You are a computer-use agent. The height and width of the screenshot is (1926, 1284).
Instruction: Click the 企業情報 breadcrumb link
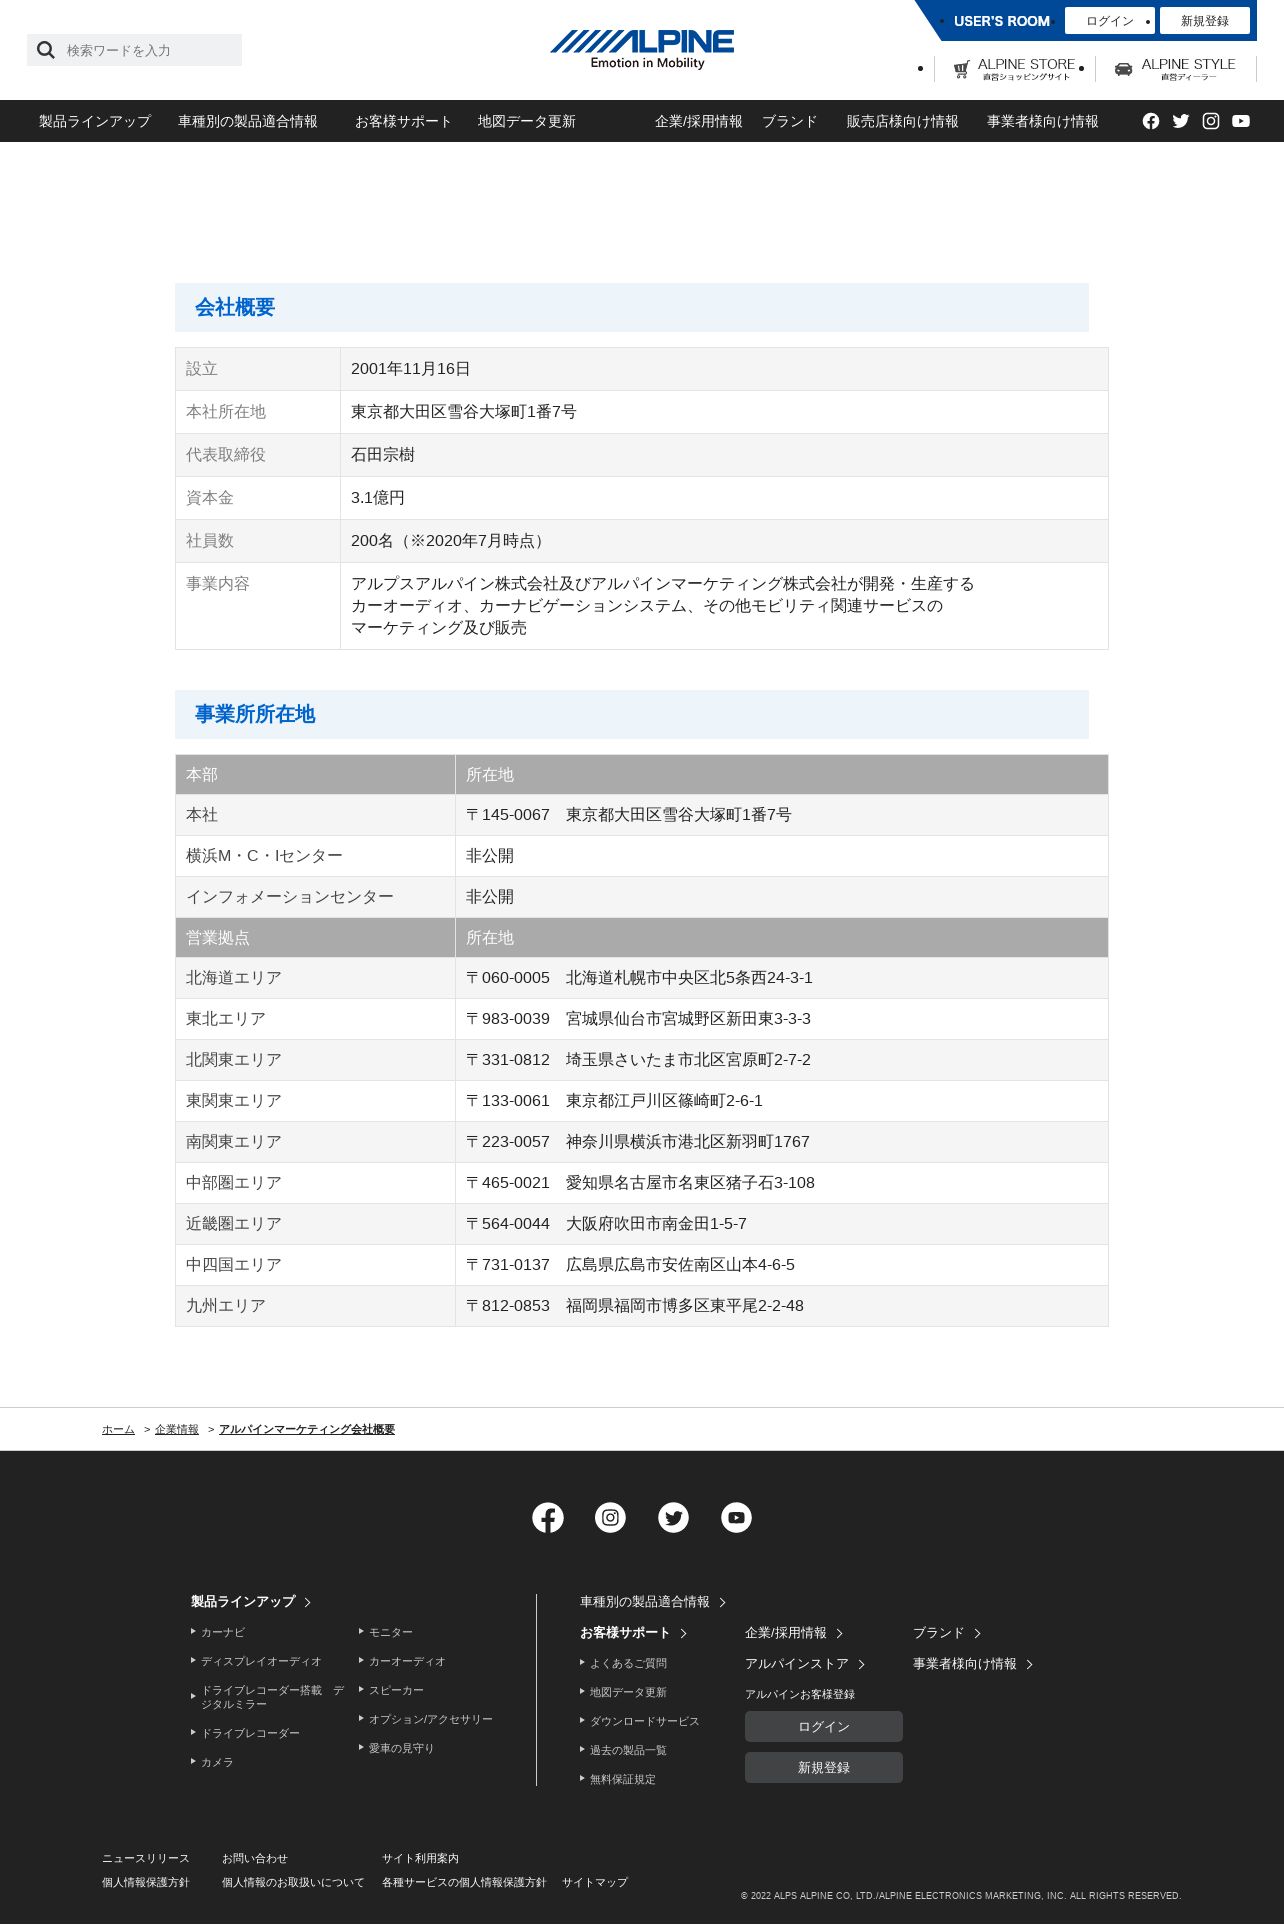click(177, 1430)
